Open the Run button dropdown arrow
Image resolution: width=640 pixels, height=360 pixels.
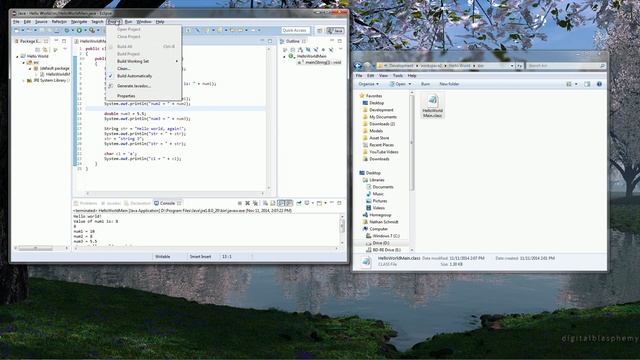(85, 30)
